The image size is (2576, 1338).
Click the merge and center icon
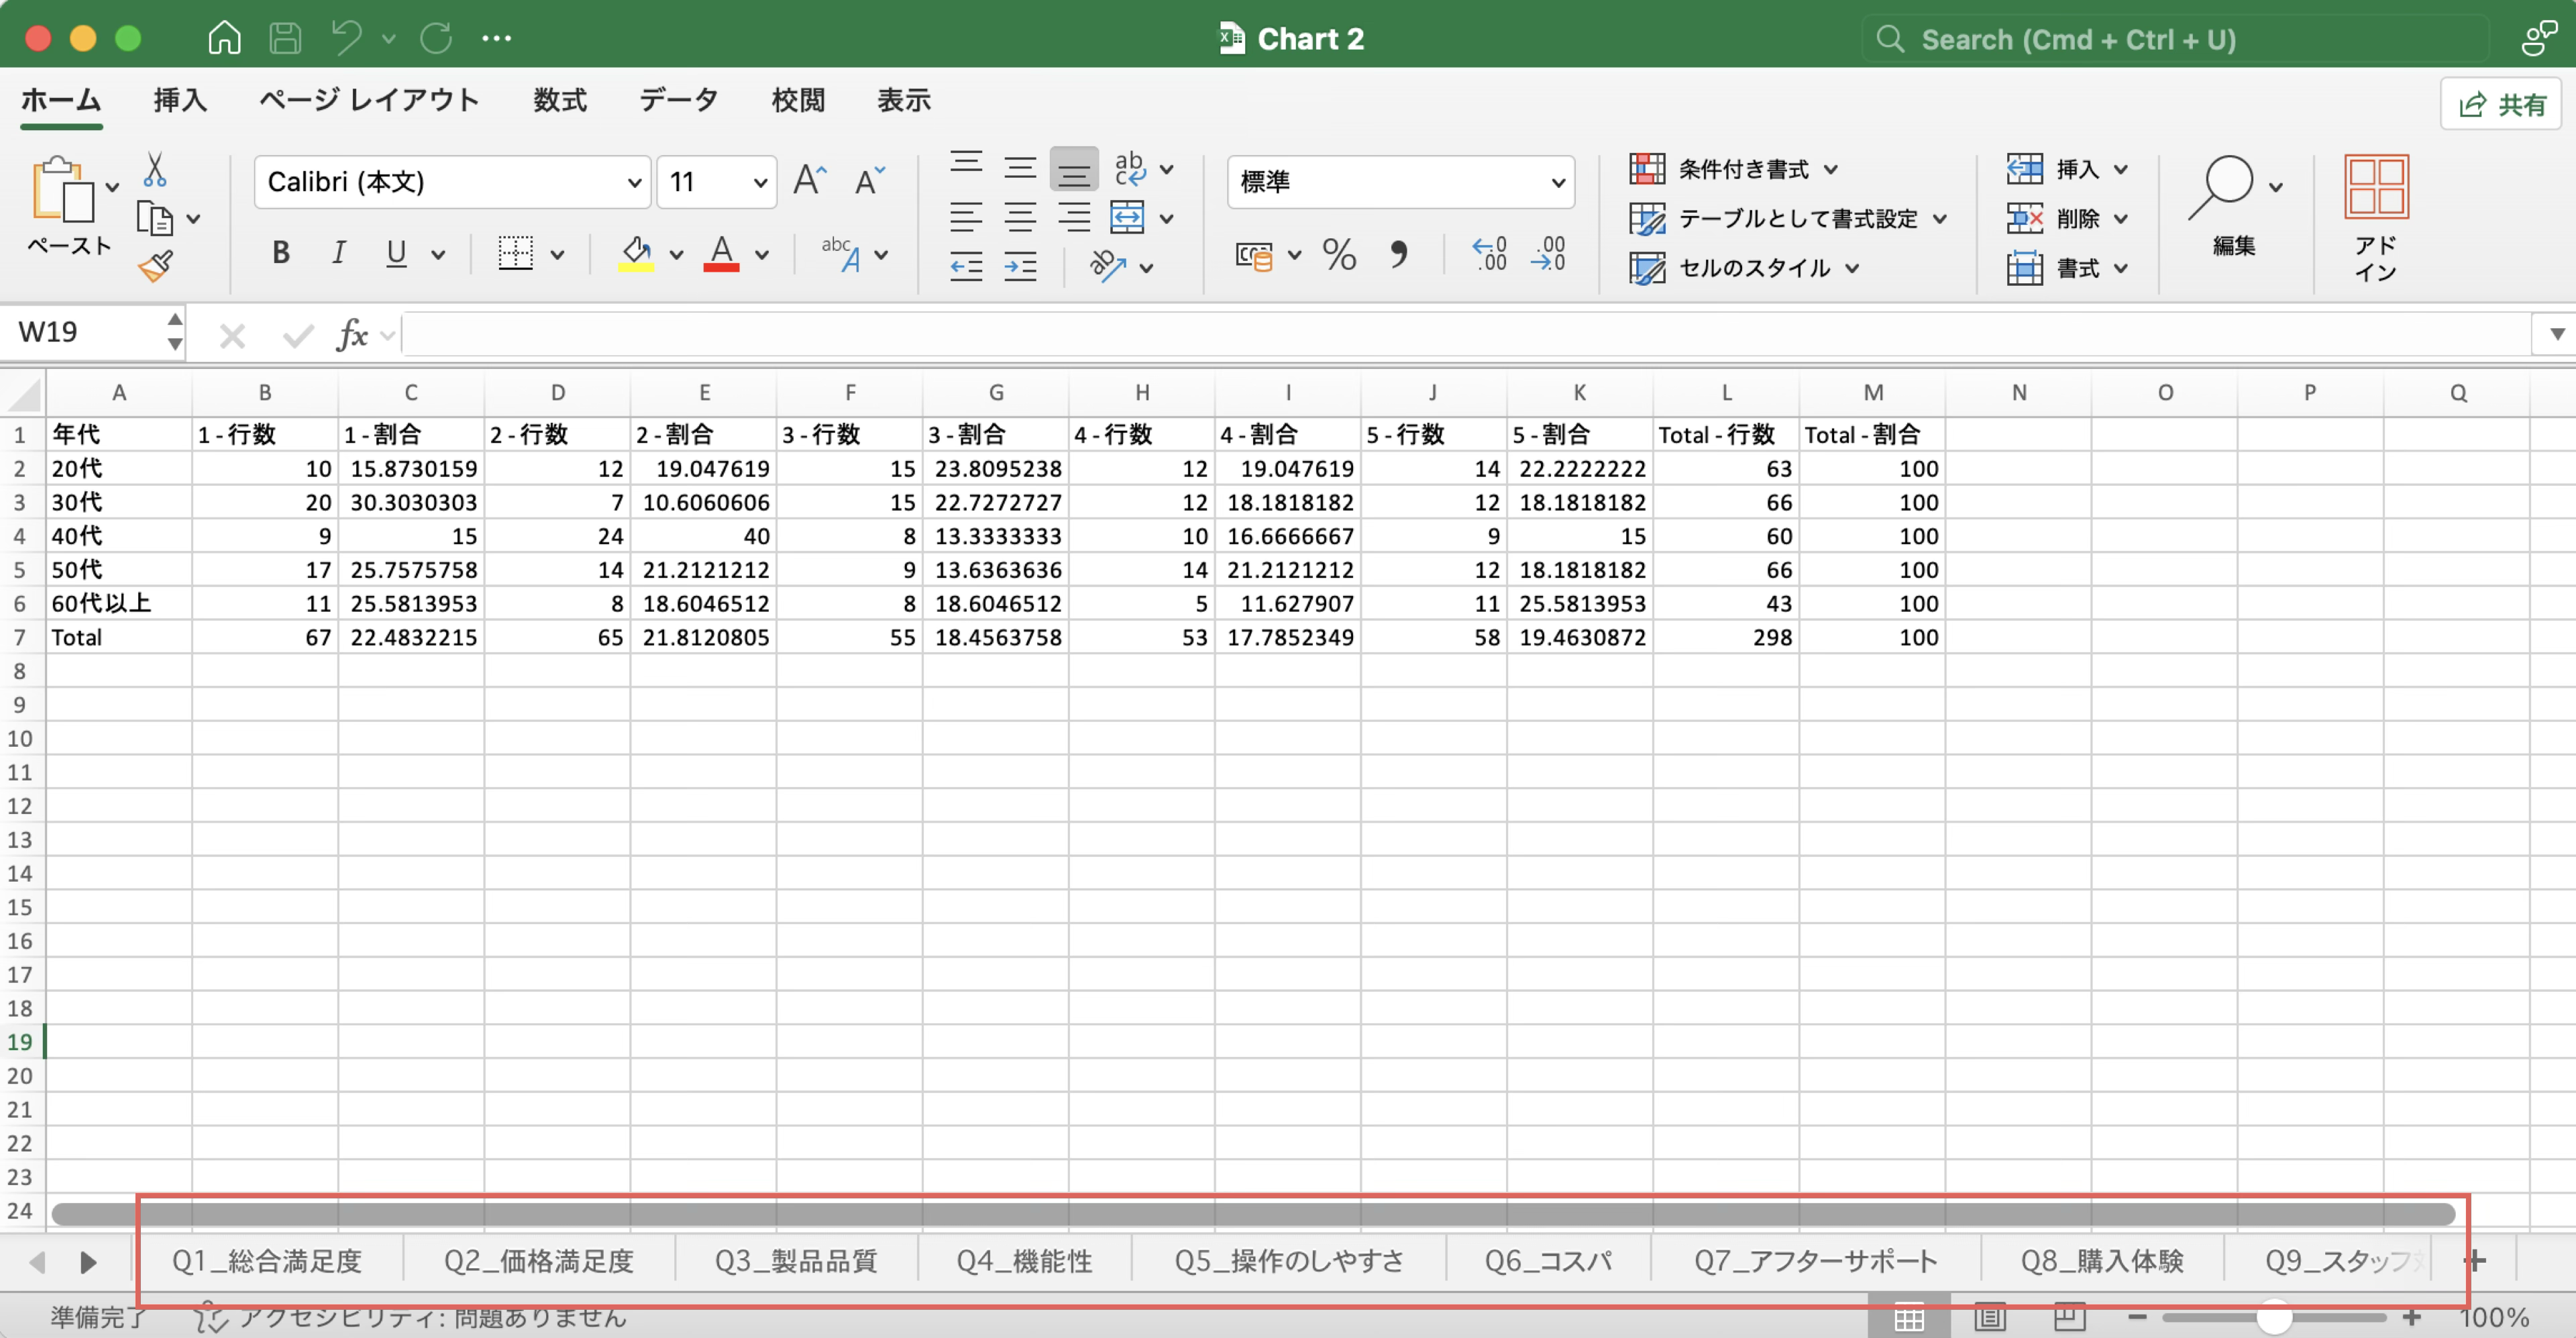(1127, 217)
